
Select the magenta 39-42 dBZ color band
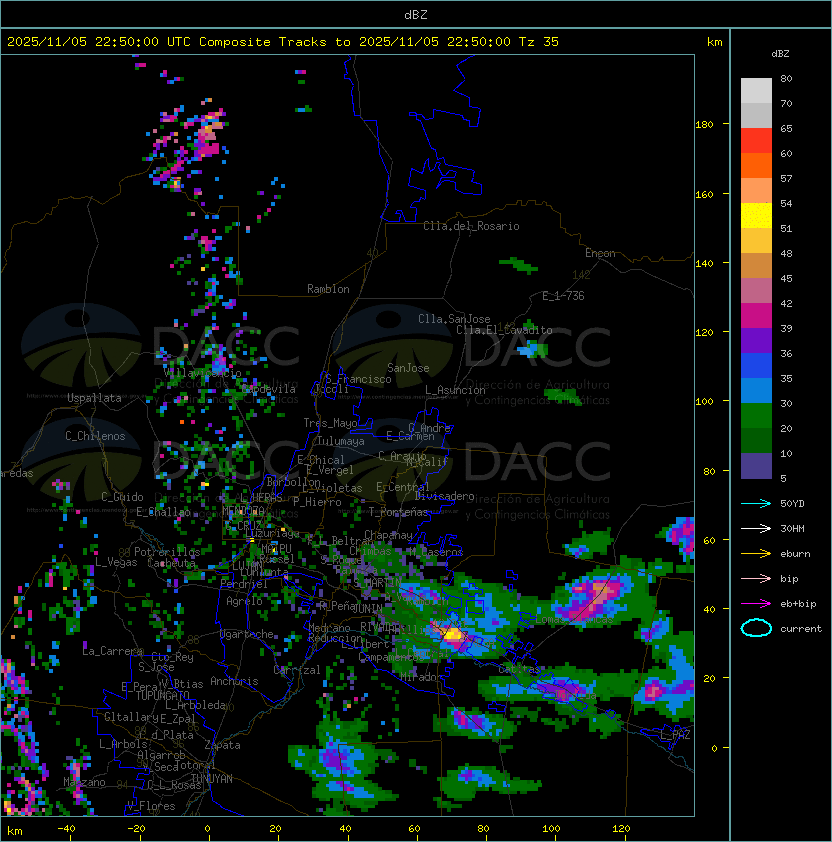point(756,316)
